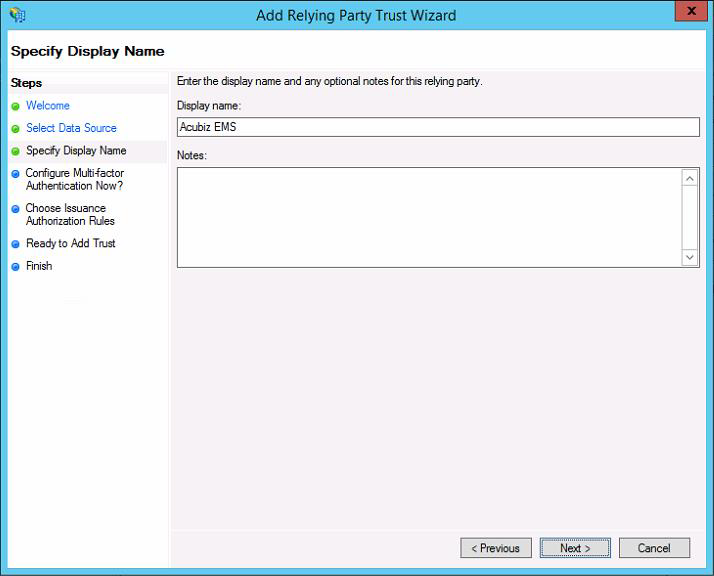Go back with the Previous button
The height and width of the screenshot is (576, 714).
click(x=496, y=548)
